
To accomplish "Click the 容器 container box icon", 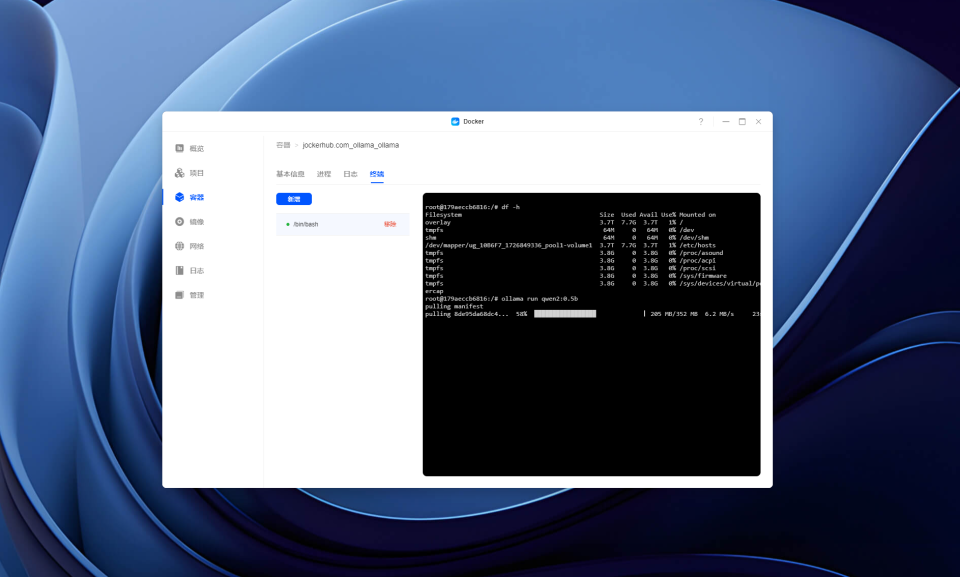I will coord(179,197).
